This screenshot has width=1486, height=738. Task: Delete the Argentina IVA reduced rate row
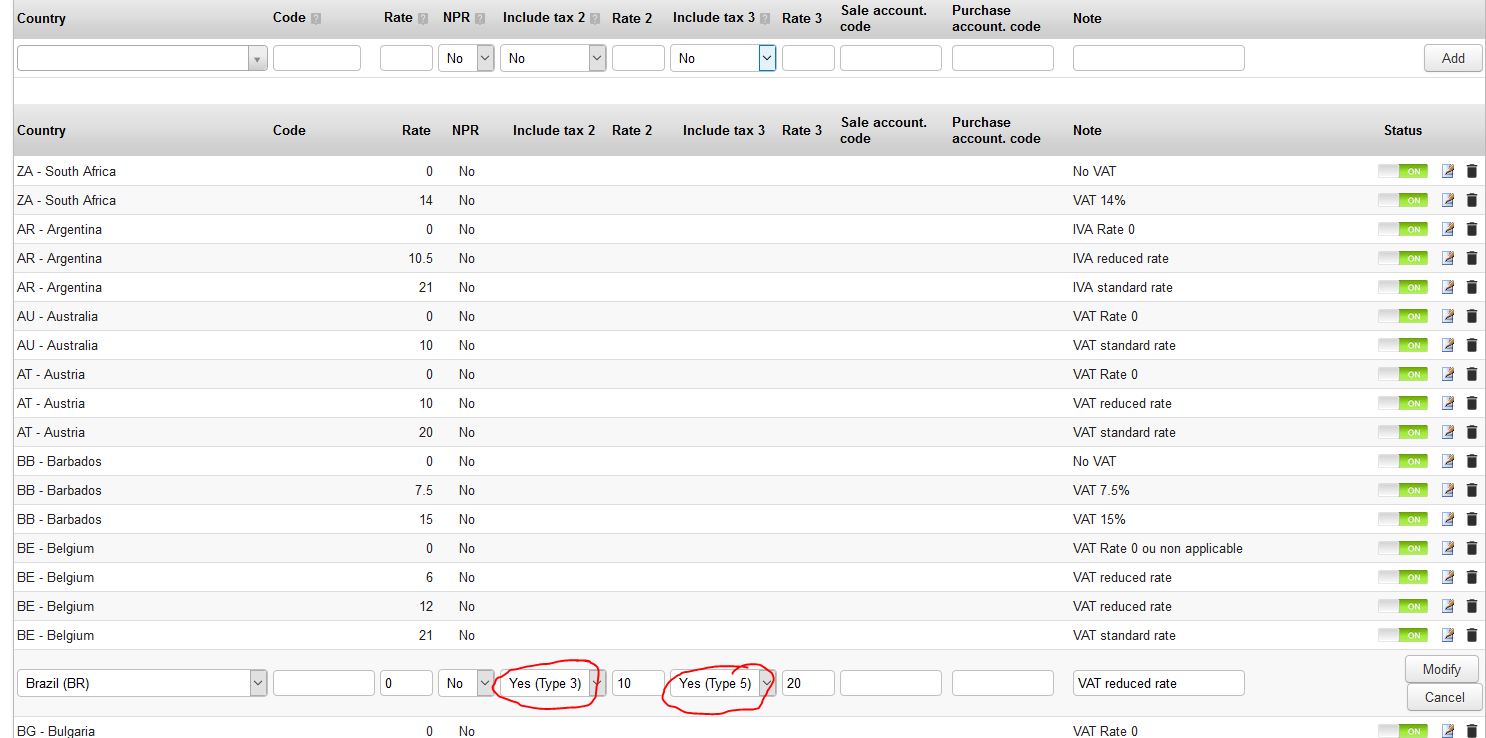pos(1471,258)
